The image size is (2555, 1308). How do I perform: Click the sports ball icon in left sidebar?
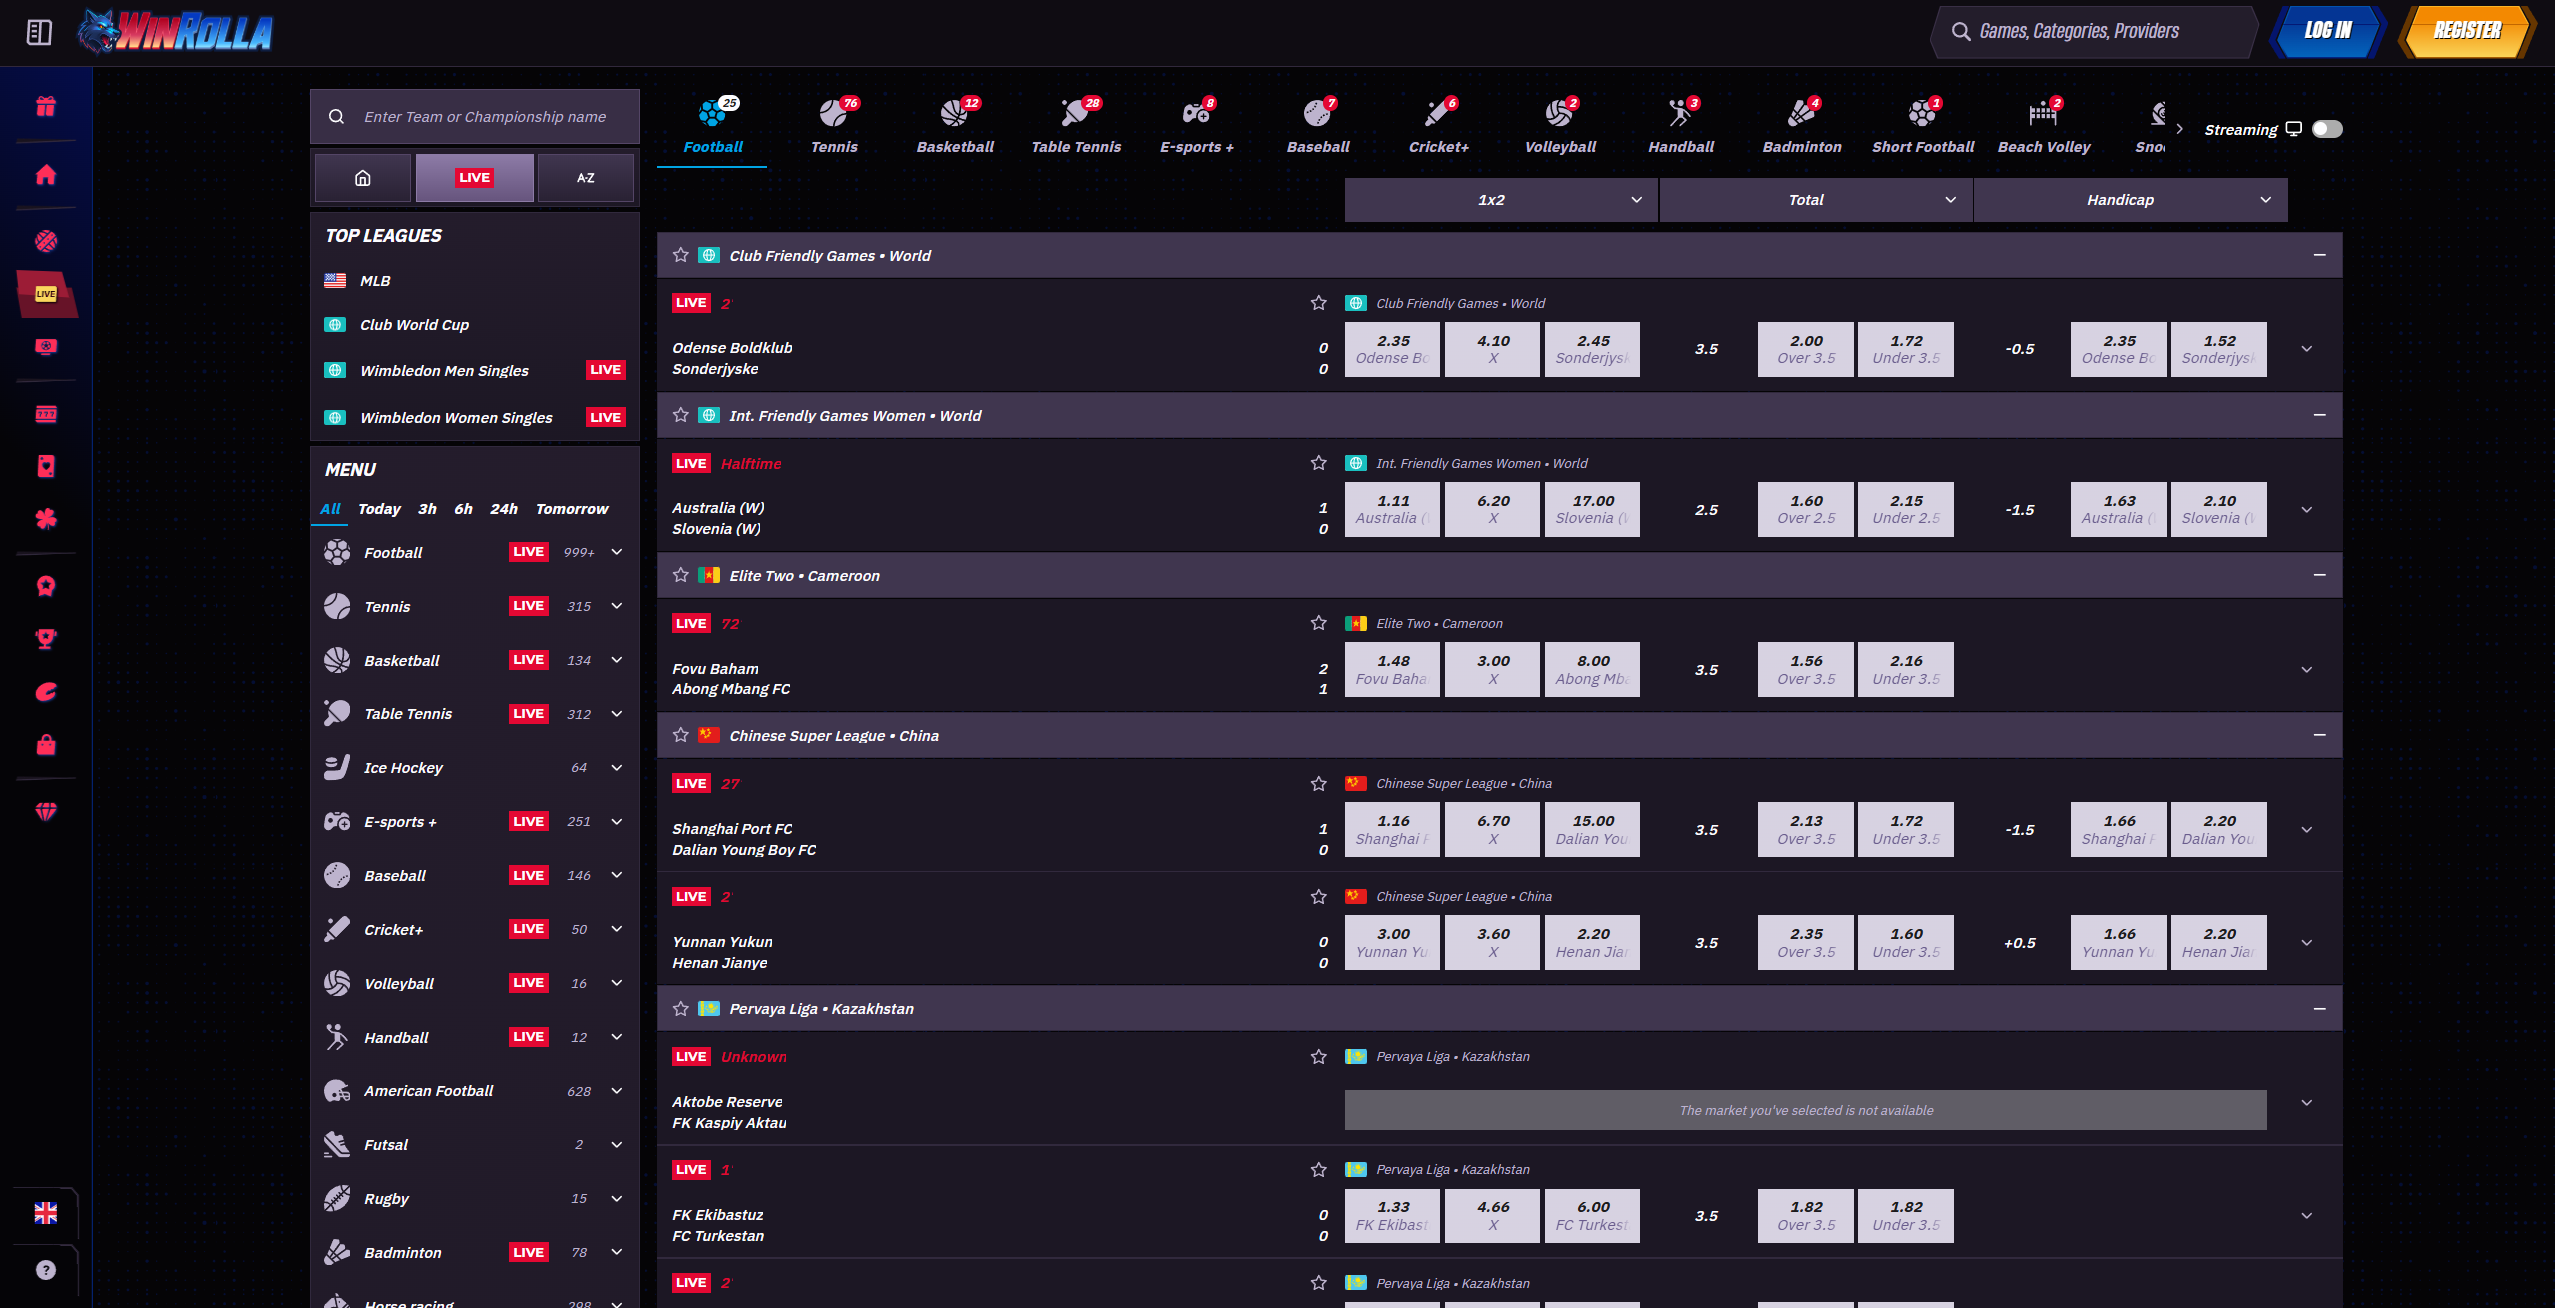46,241
